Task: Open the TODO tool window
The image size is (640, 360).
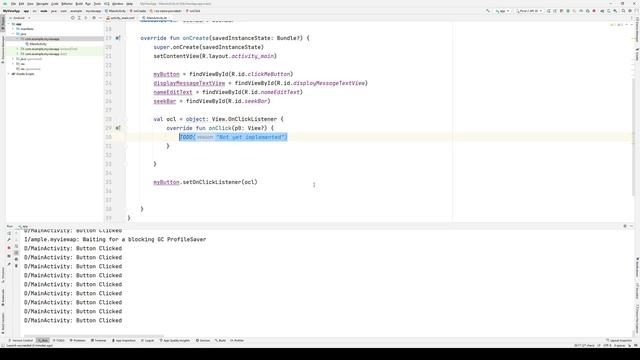Action: (x=59, y=340)
